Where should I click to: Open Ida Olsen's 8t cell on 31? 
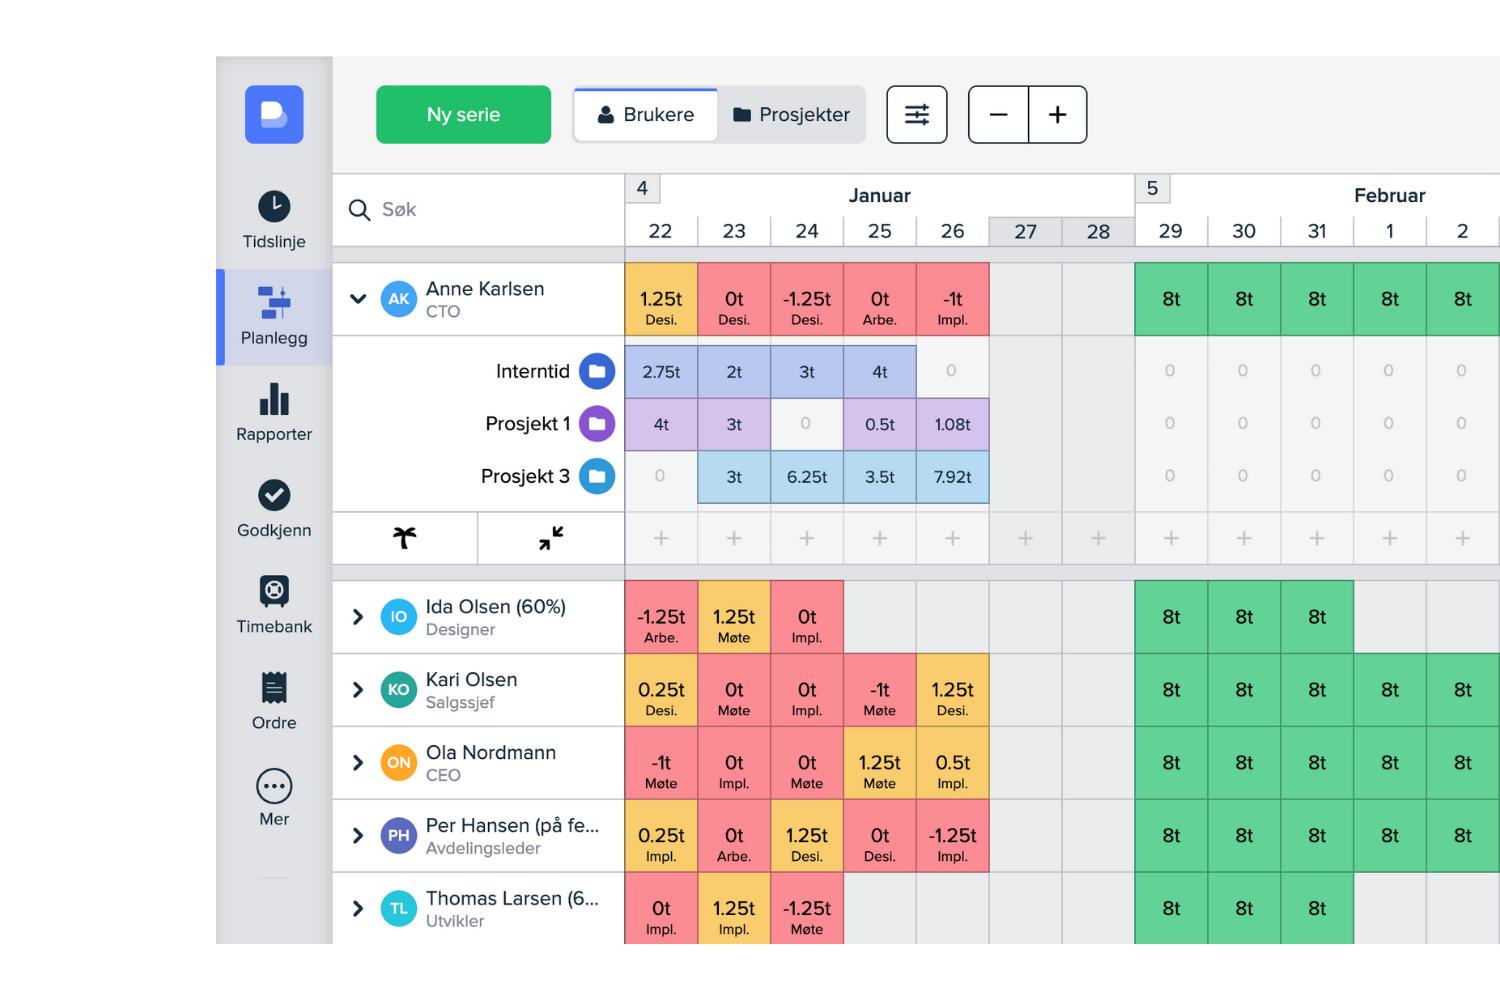tap(1317, 617)
